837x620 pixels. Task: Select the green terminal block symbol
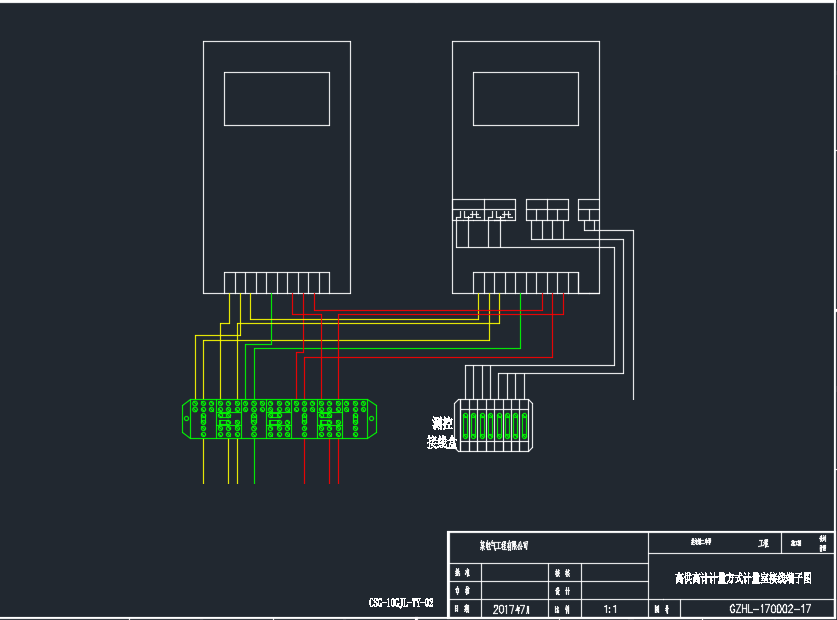[279, 419]
